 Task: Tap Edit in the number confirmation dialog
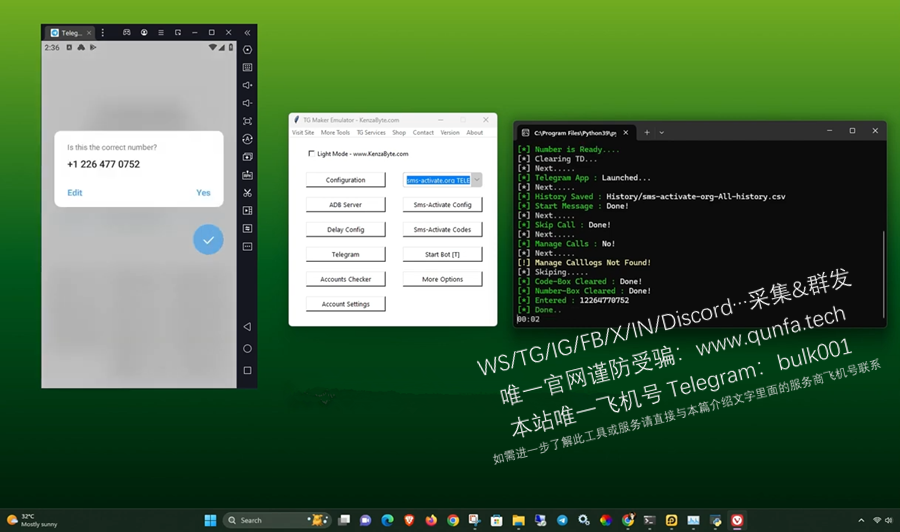75,193
